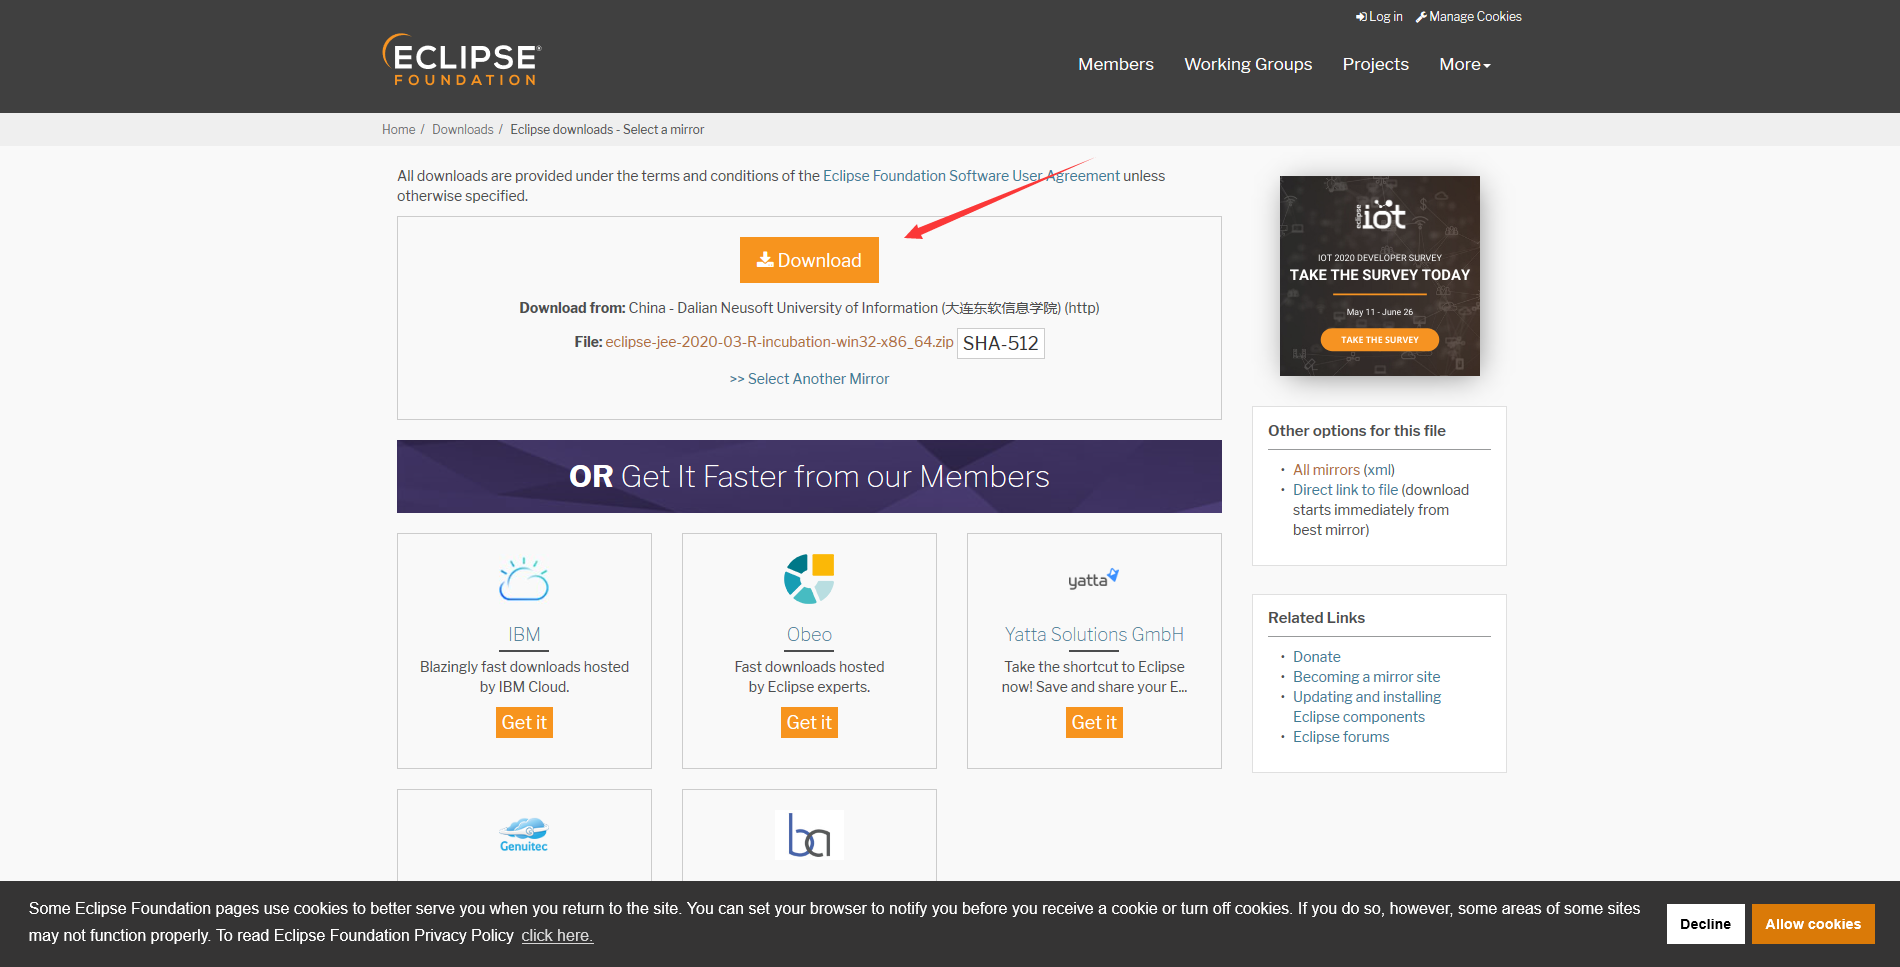Click the Obeo logo icon
1900x967 pixels.
[809, 579]
